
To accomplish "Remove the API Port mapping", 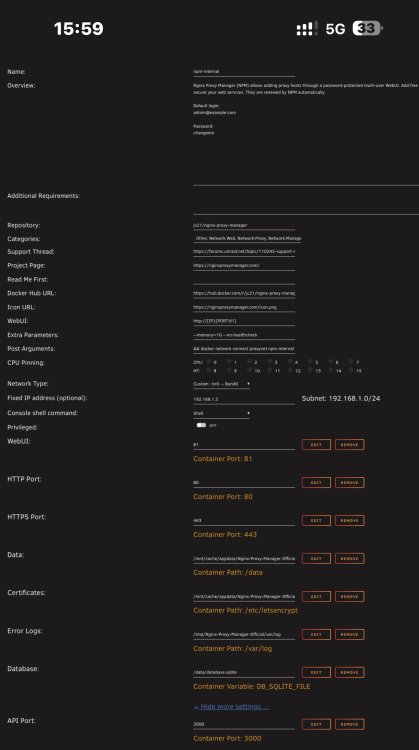I will coord(350,724).
